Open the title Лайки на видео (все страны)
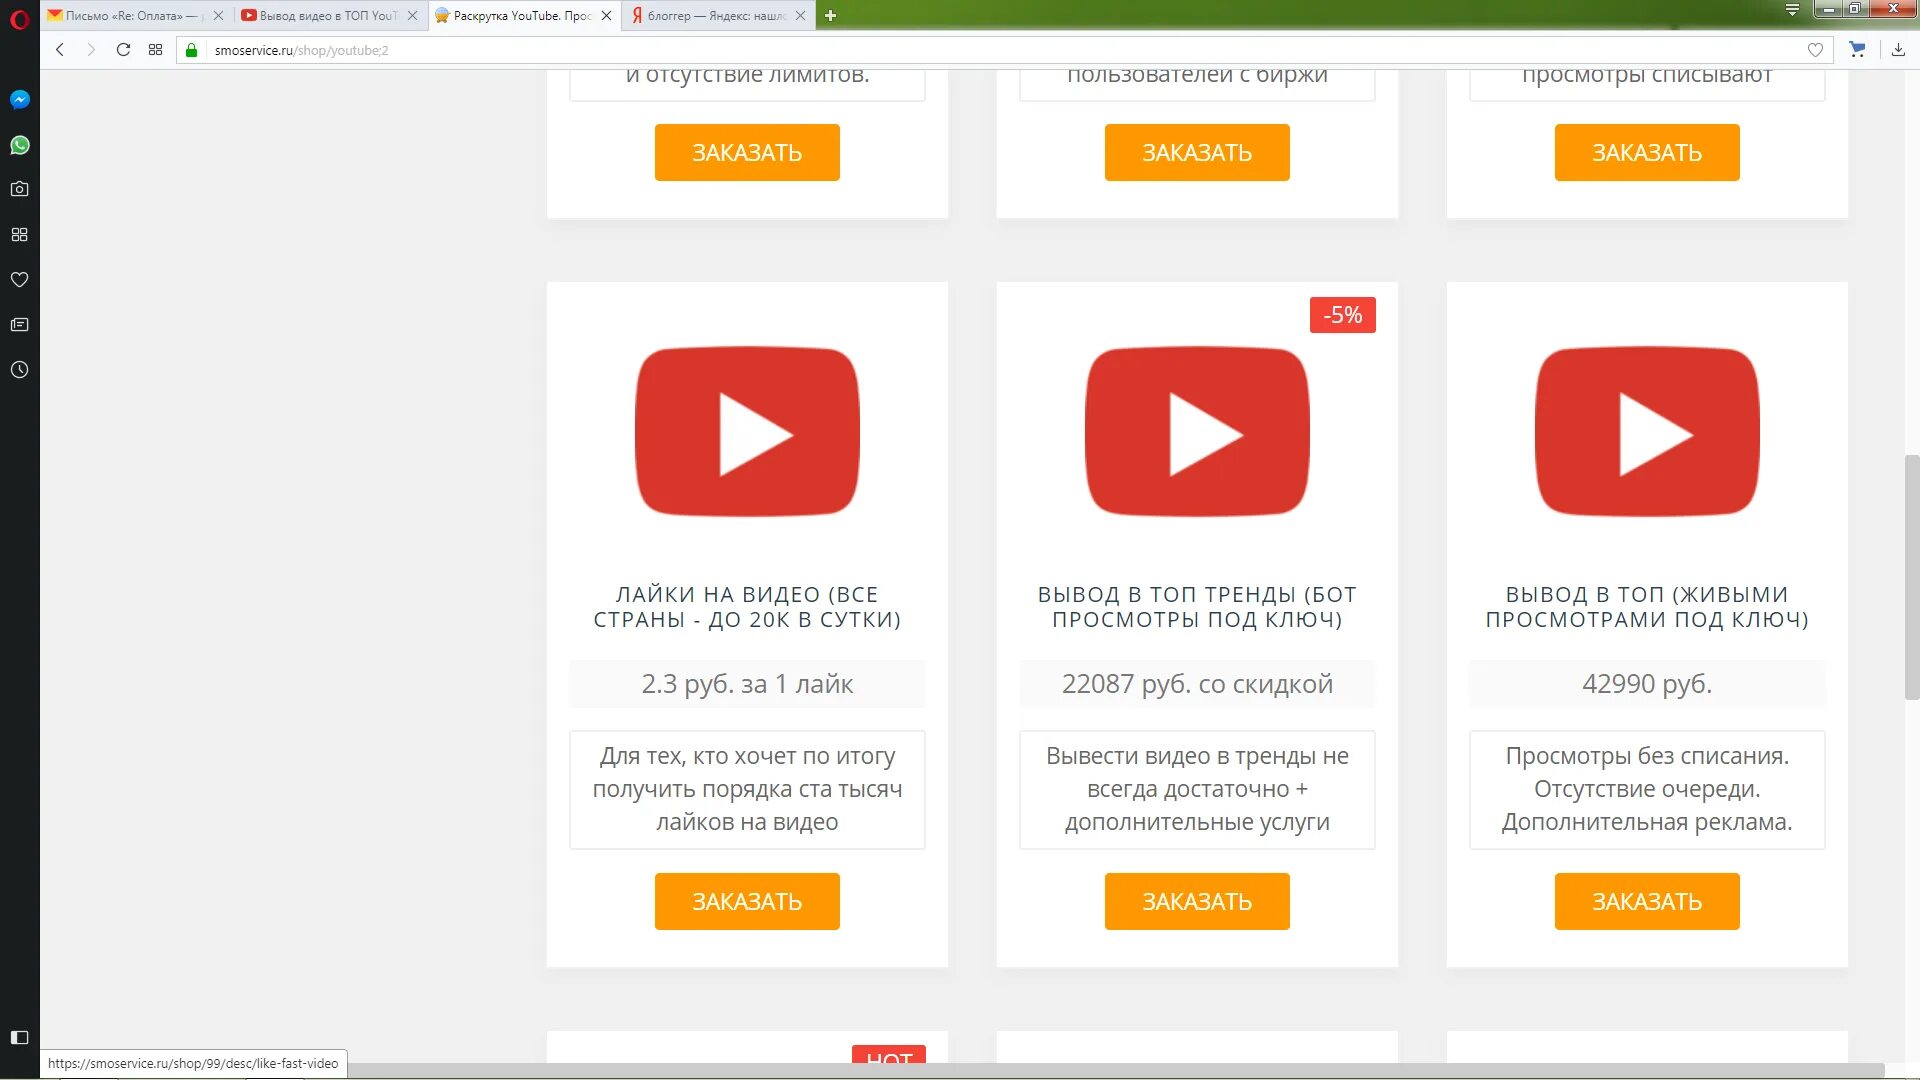This screenshot has width=1920, height=1080. (x=747, y=607)
